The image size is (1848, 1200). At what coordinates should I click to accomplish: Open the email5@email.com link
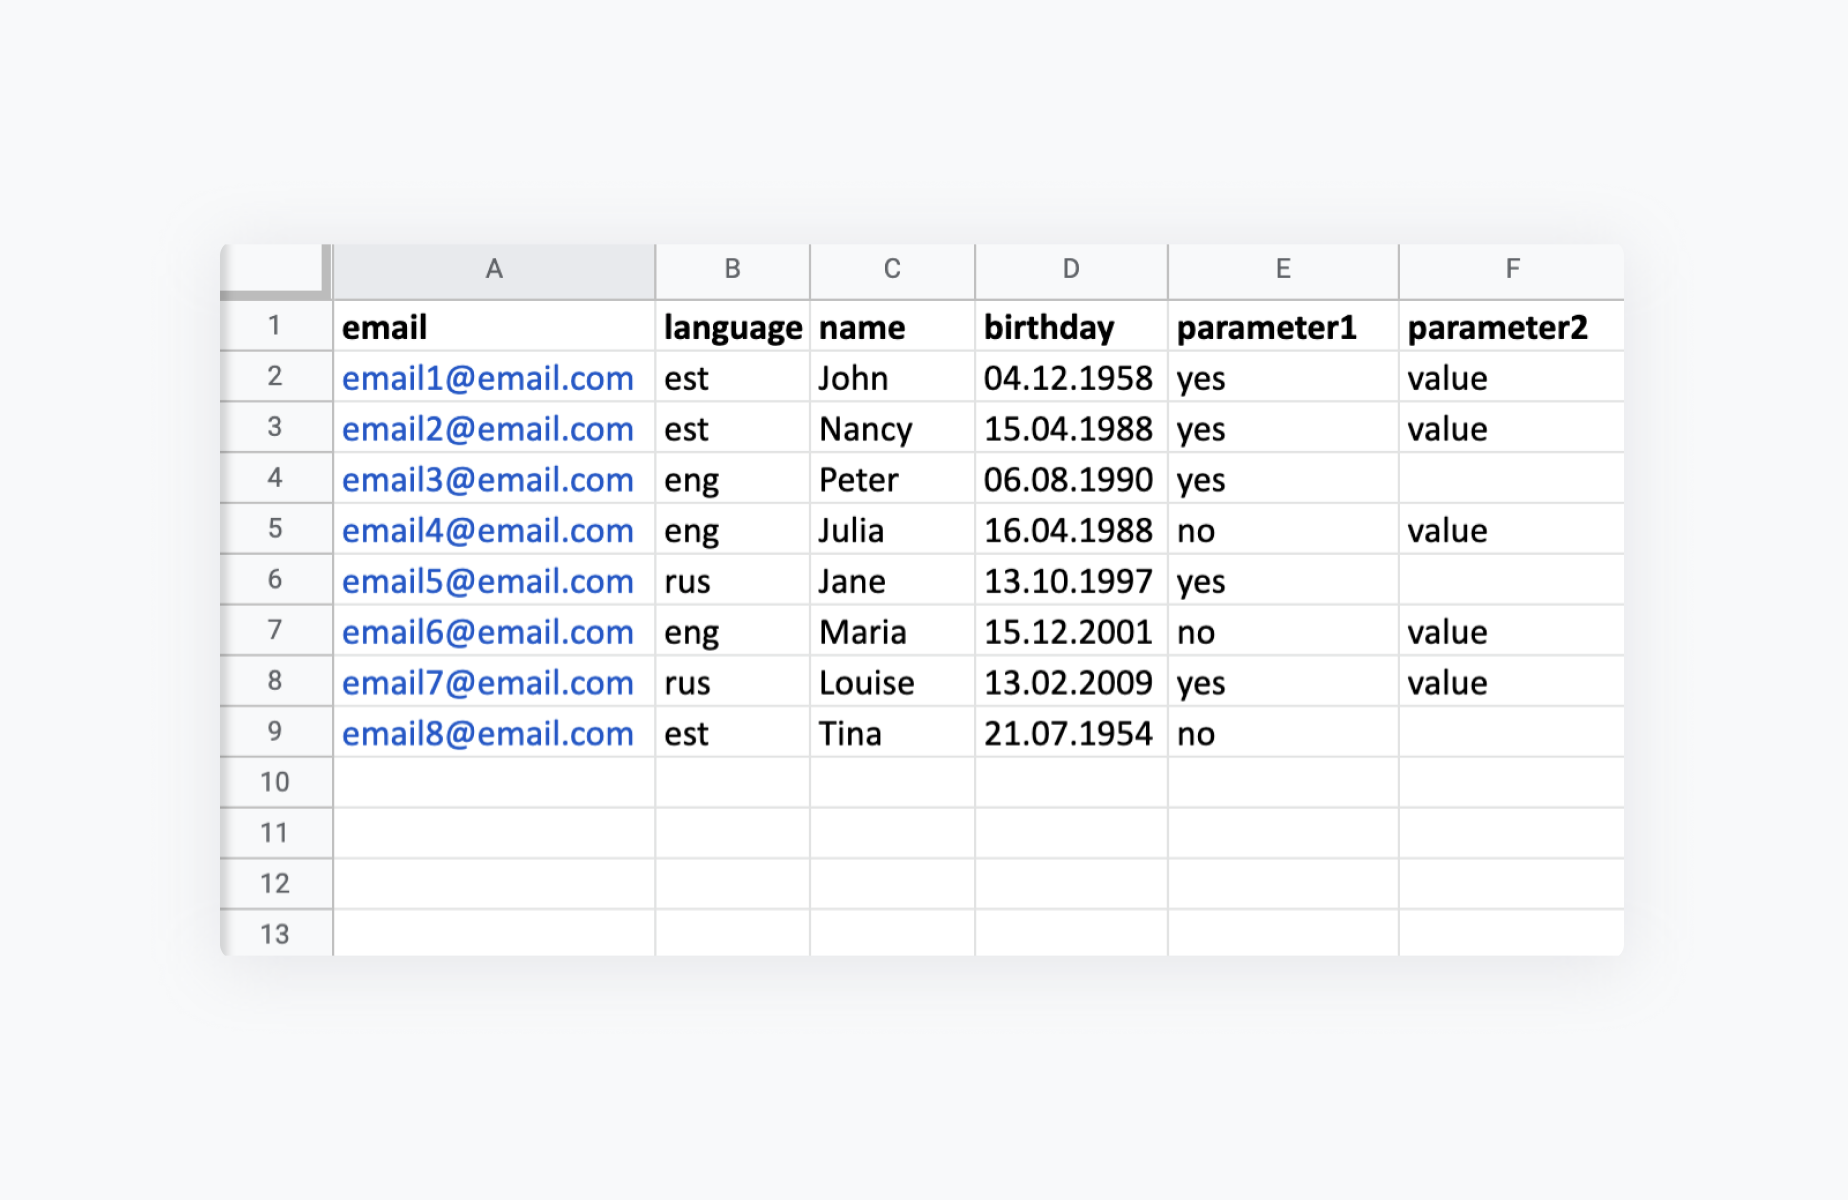(488, 581)
